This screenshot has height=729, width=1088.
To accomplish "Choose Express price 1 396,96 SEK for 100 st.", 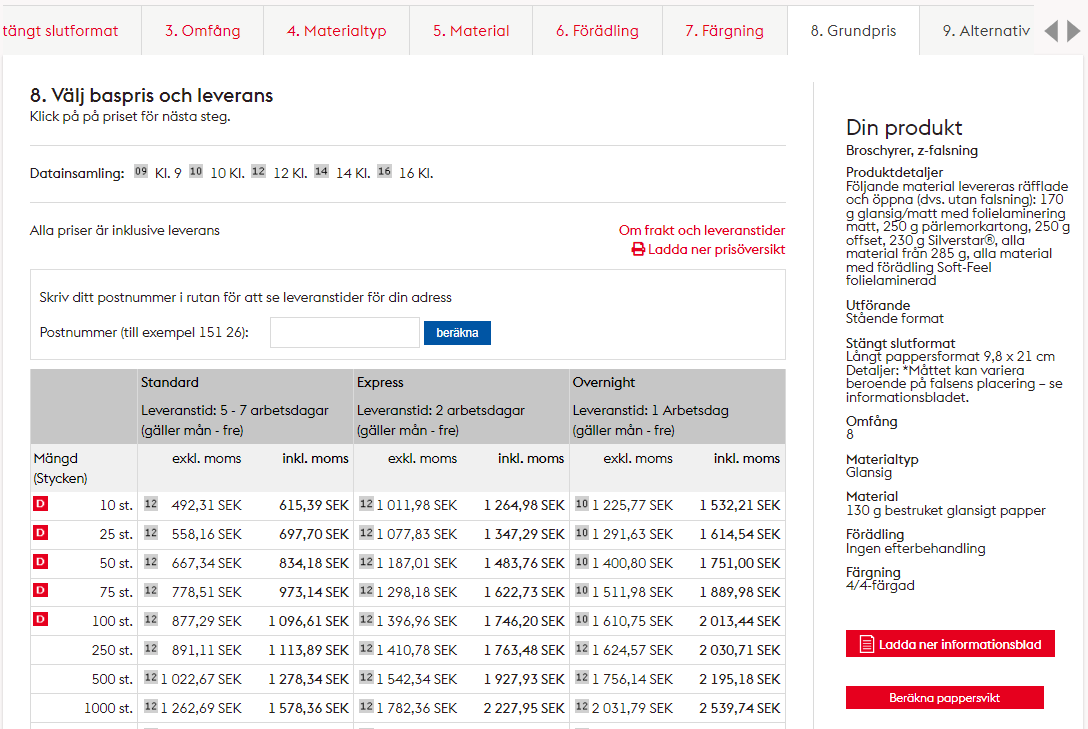I will (418, 621).
